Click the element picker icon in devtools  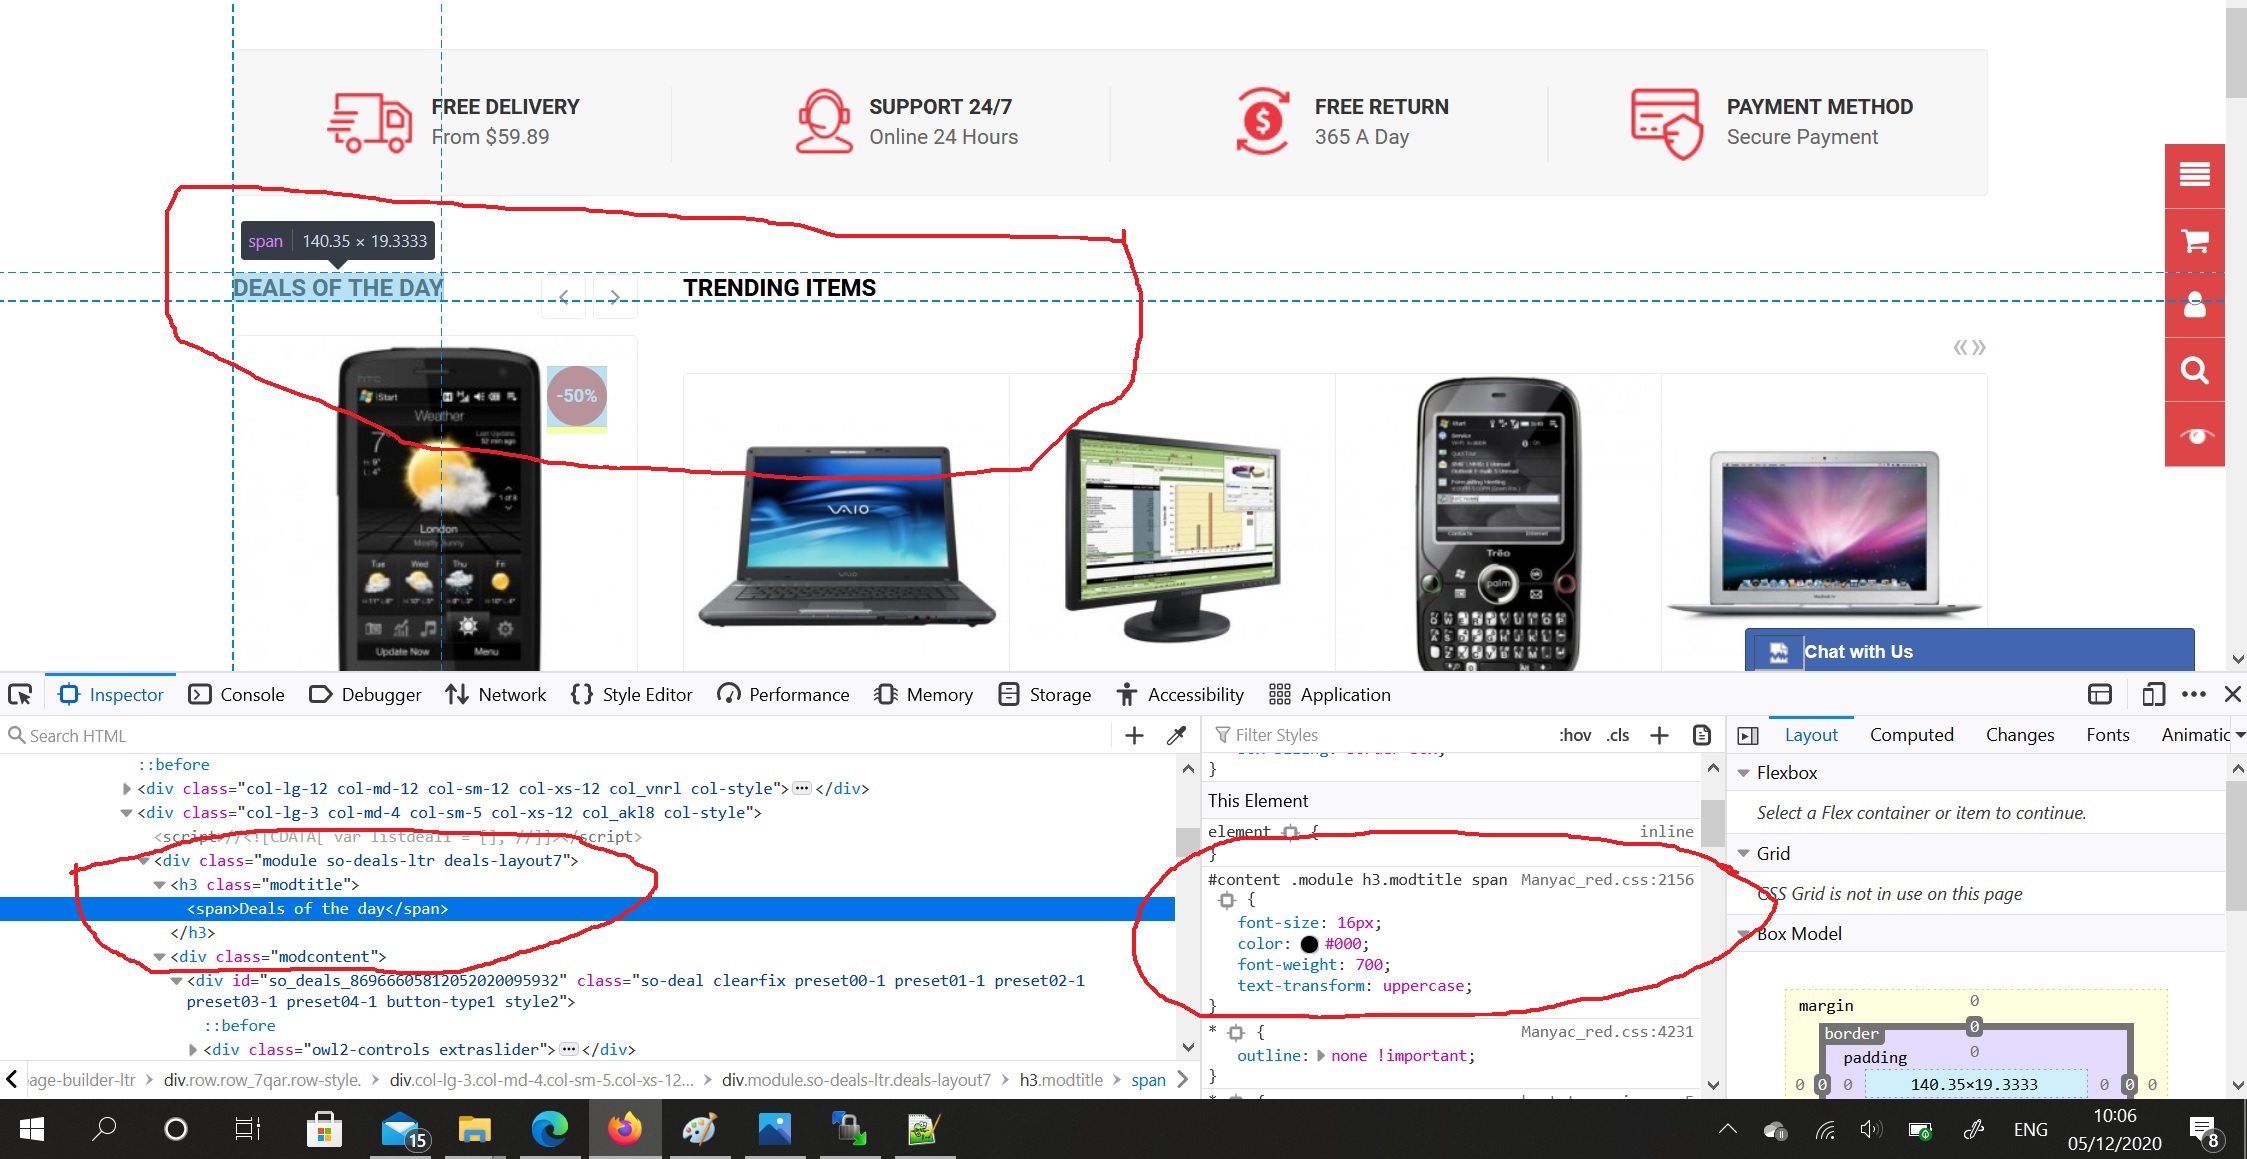[20, 694]
